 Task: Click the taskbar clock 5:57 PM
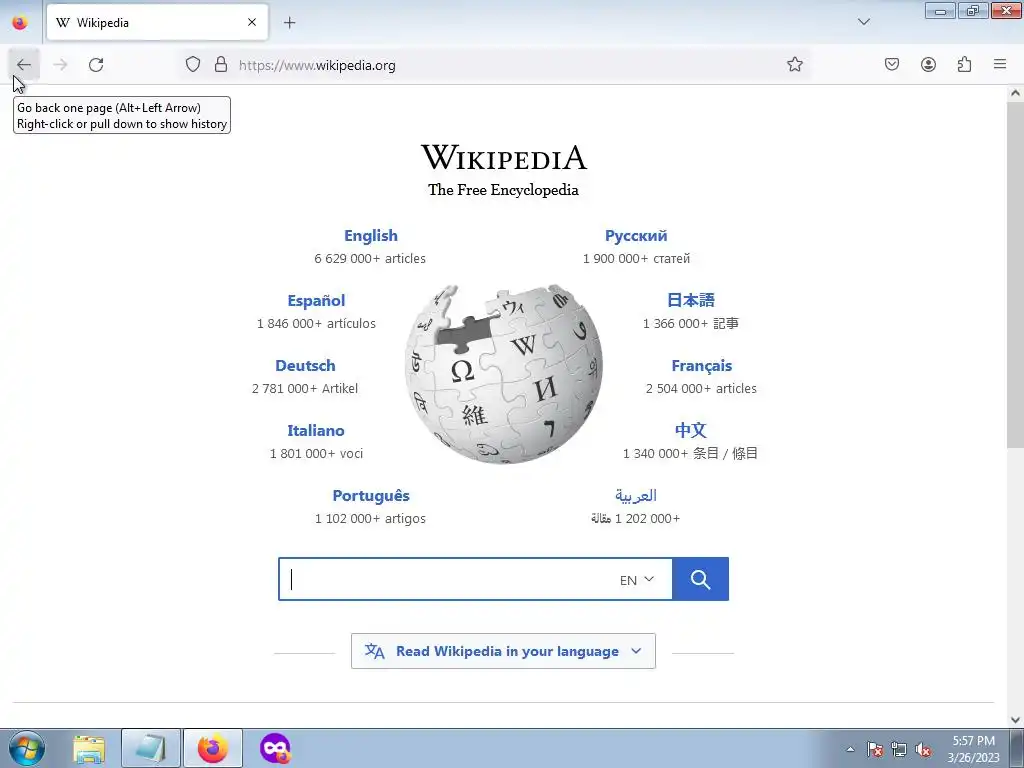(x=973, y=741)
